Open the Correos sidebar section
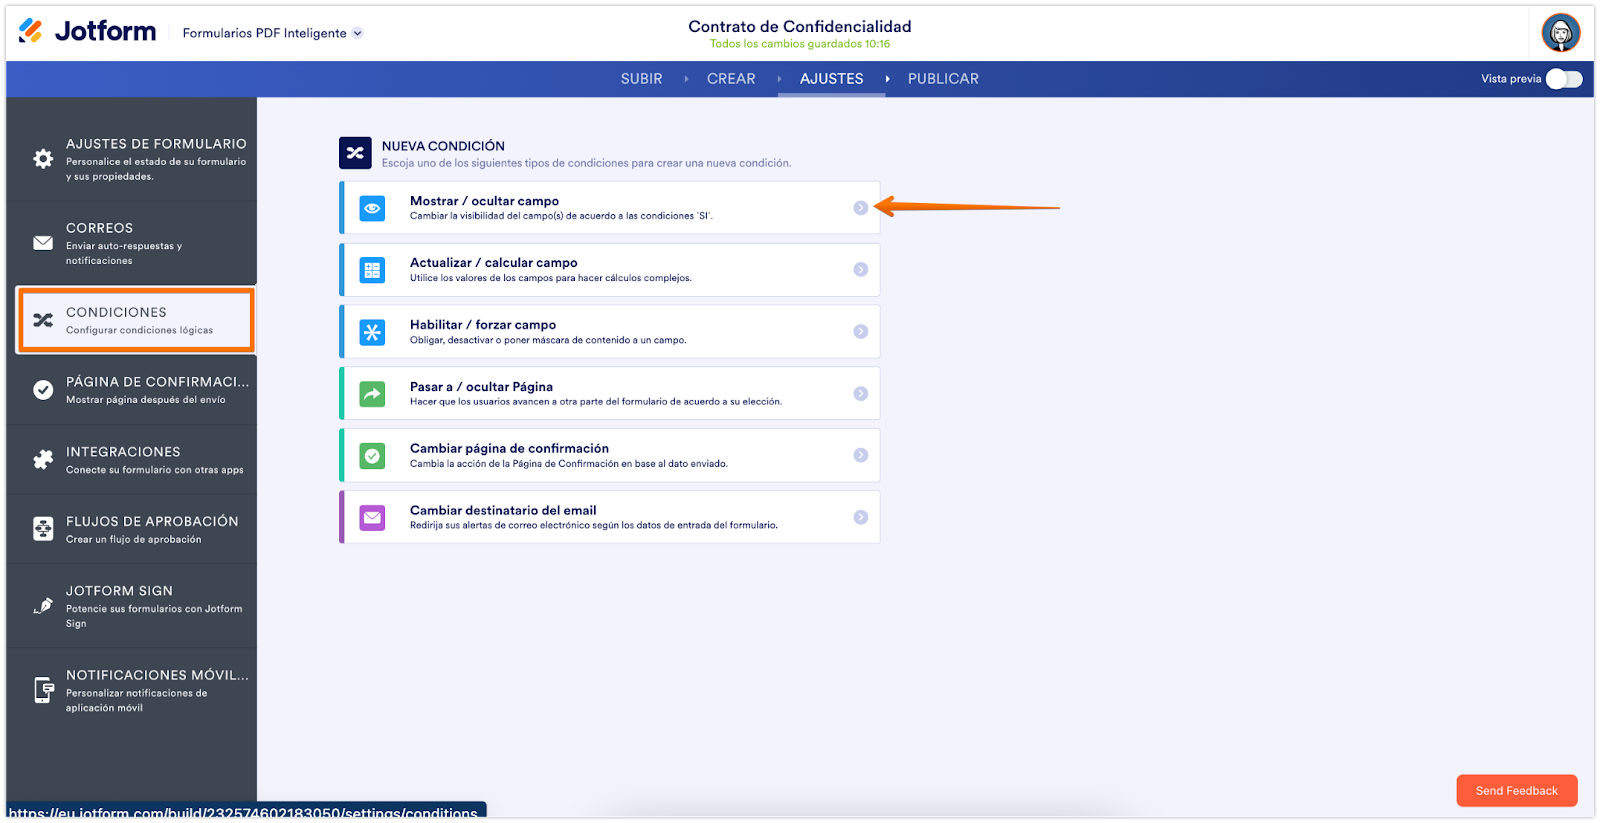The width and height of the screenshot is (1600, 823). coord(132,243)
